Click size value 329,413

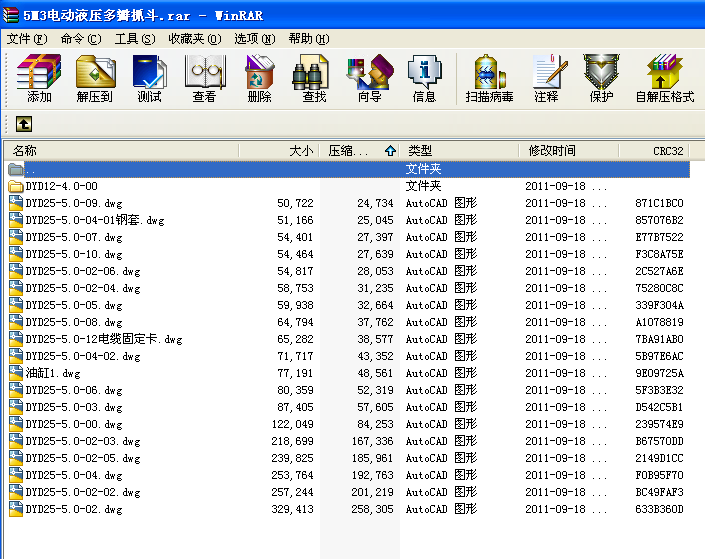click(292, 509)
